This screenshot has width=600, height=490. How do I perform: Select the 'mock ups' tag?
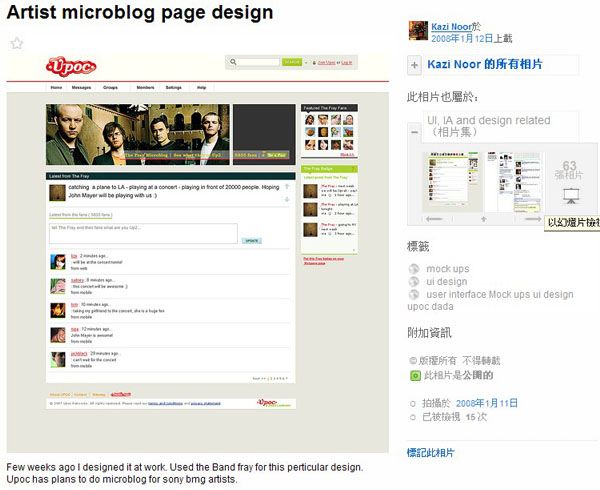click(x=447, y=269)
